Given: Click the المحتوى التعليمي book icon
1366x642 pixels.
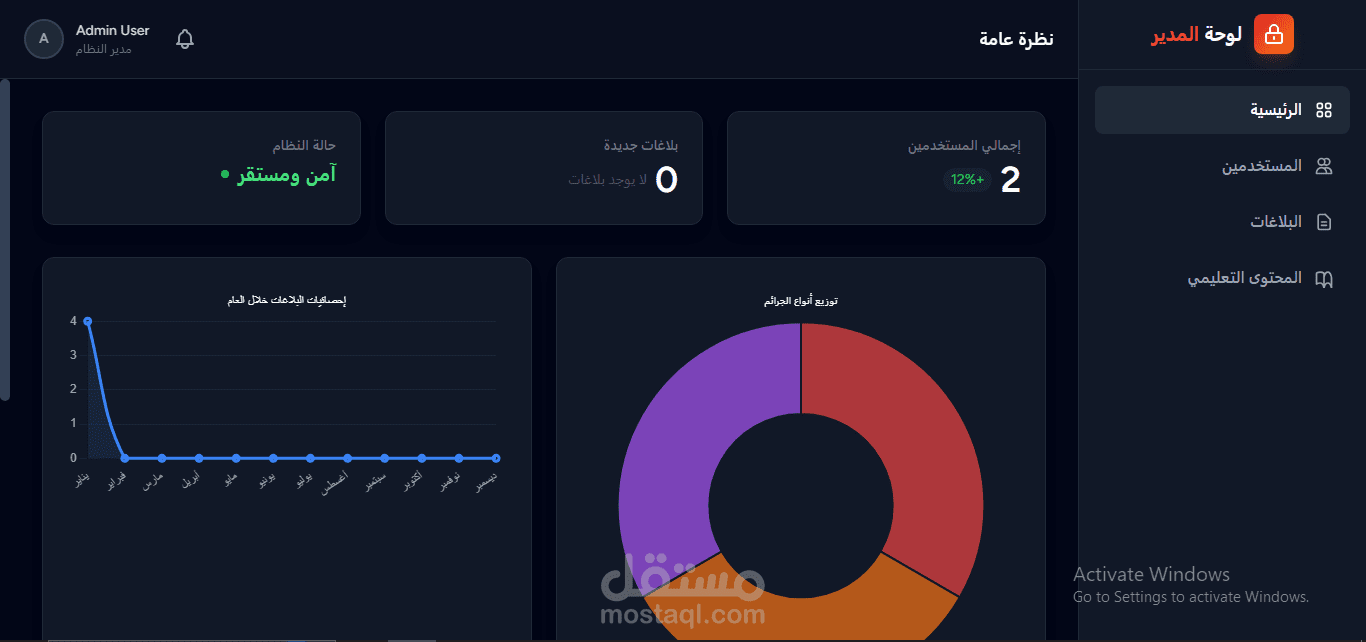Looking at the screenshot, I should click(x=1324, y=278).
